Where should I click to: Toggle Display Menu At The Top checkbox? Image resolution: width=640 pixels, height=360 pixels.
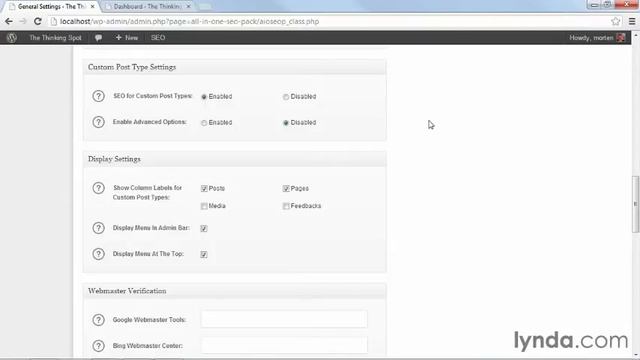(x=204, y=255)
